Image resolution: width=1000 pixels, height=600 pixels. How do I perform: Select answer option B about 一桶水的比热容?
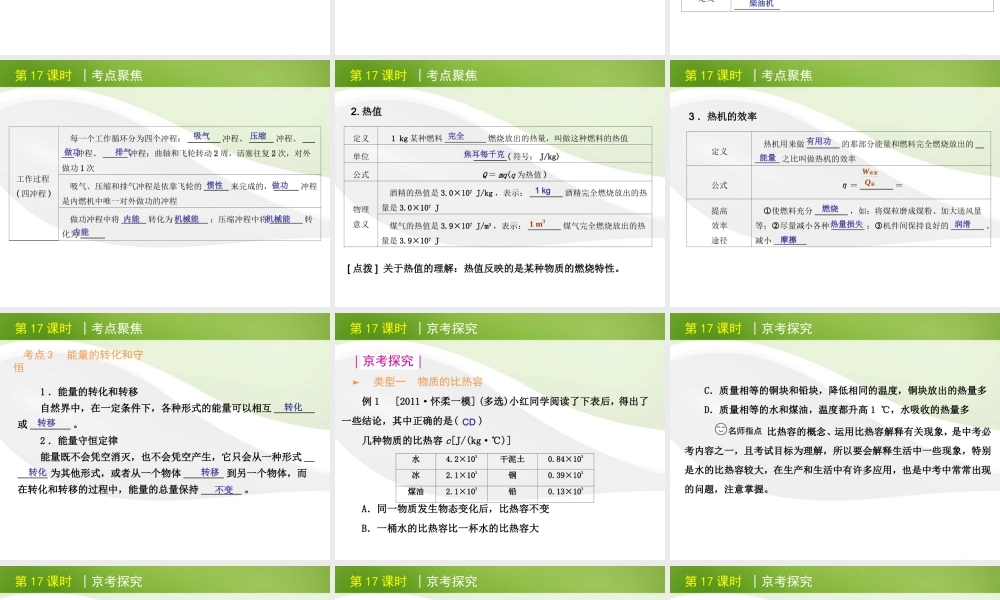[450, 528]
